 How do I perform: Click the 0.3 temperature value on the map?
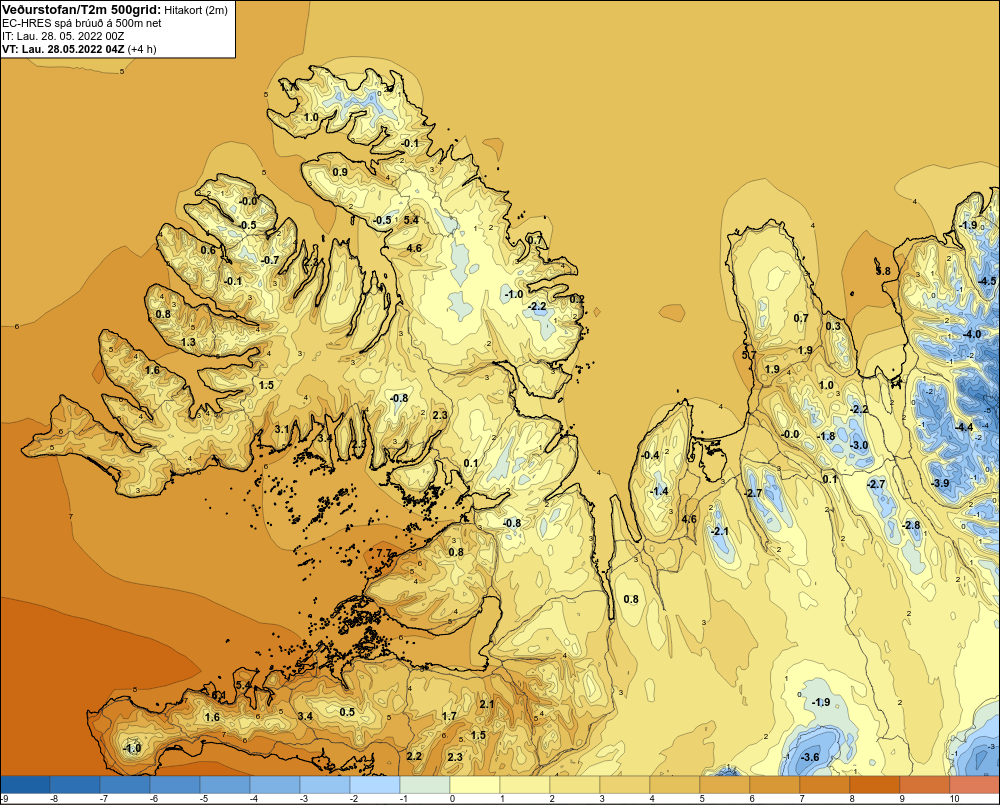coord(833,326)
